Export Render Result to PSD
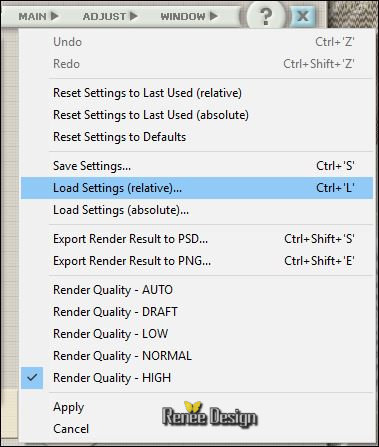 click(197, 239)
